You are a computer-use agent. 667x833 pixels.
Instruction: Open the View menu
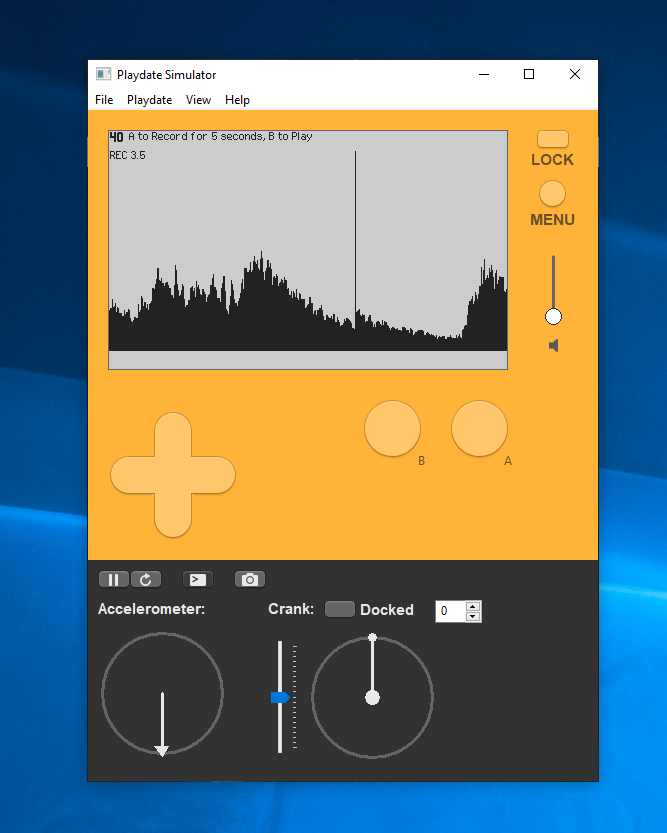pos(198,100)
